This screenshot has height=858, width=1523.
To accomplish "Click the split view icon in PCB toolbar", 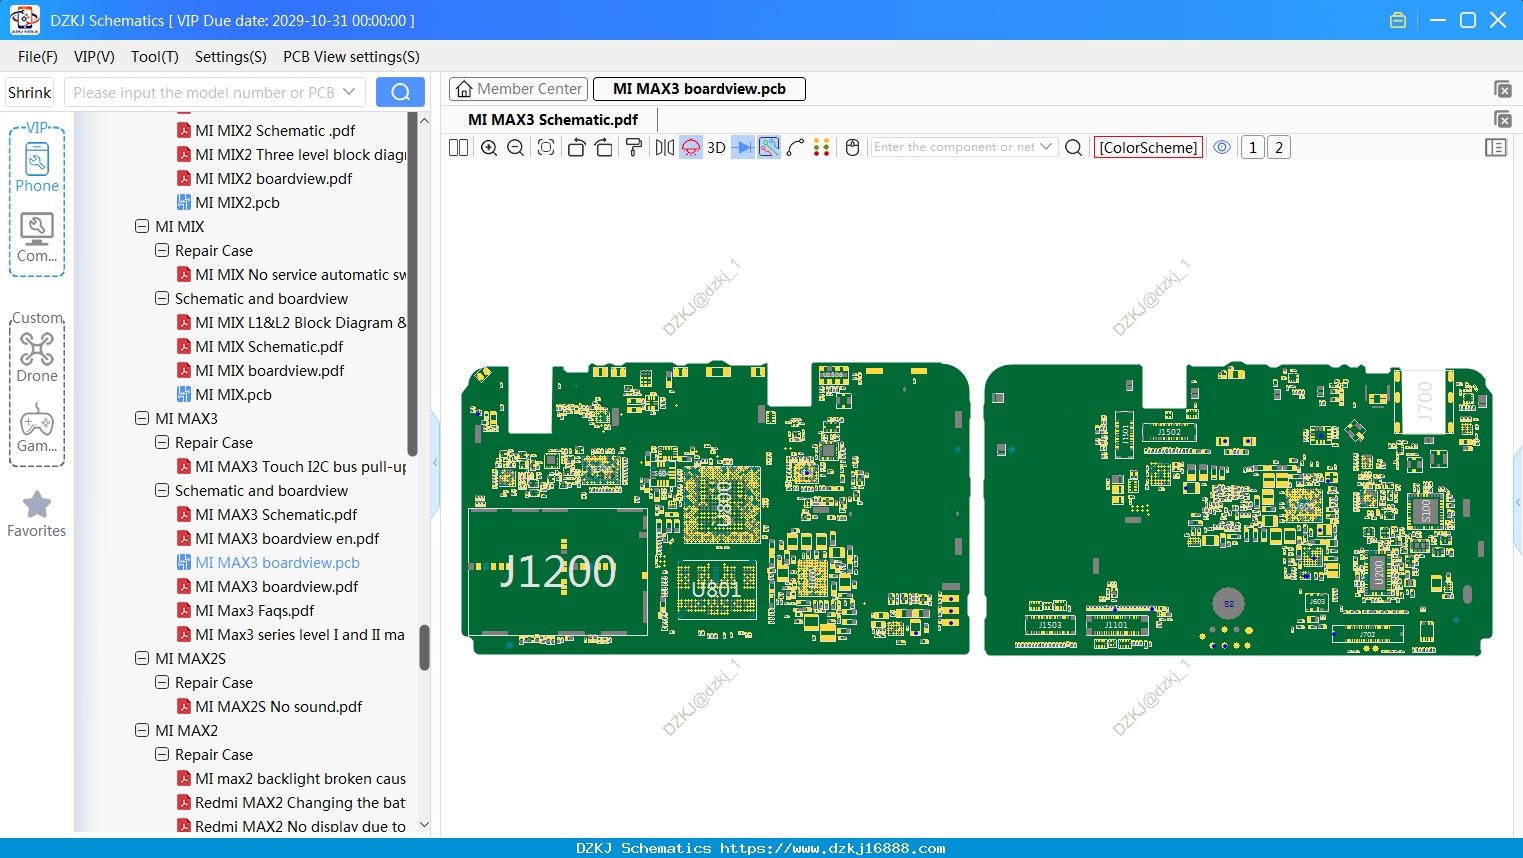I will coord(458,147).
